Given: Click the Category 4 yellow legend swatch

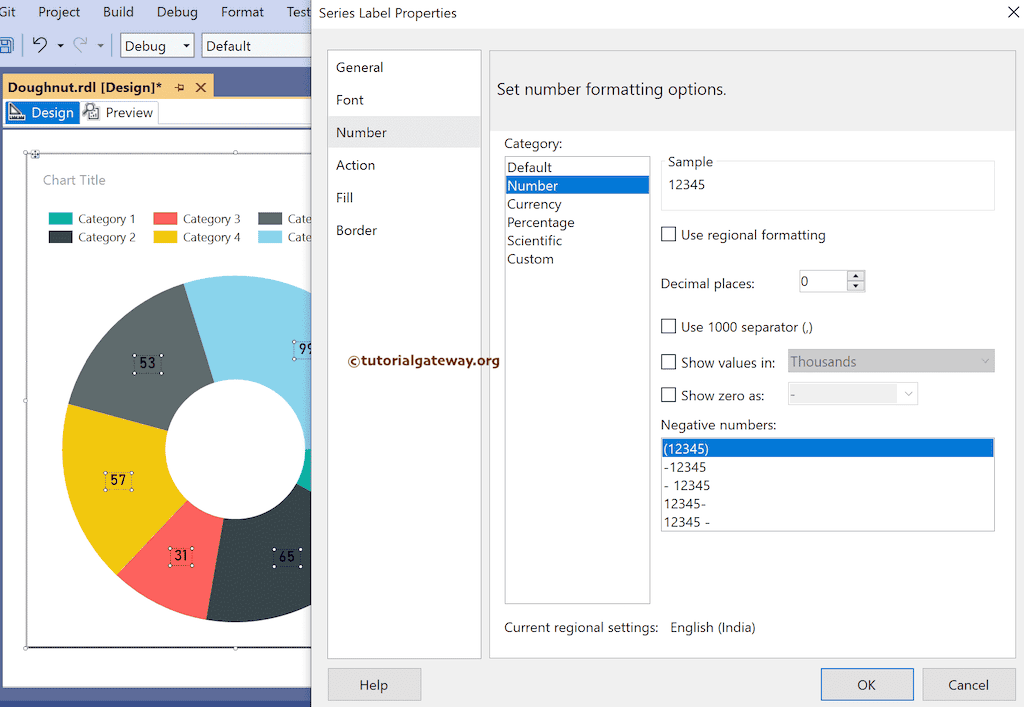Looking at the screenshot, I should 165,238.
